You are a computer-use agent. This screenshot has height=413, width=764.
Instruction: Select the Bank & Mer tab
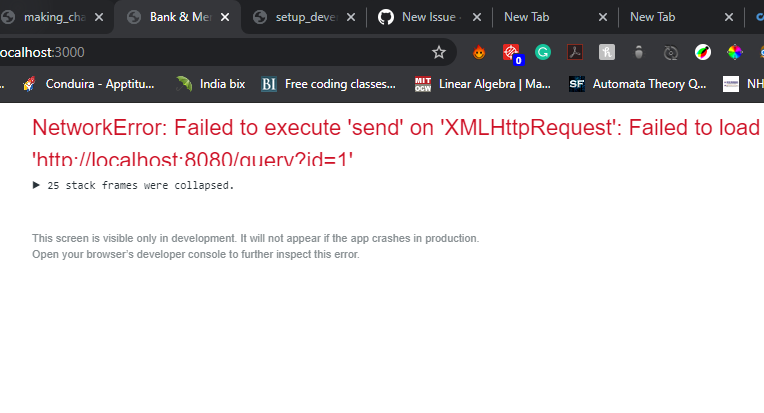[177, 18]
